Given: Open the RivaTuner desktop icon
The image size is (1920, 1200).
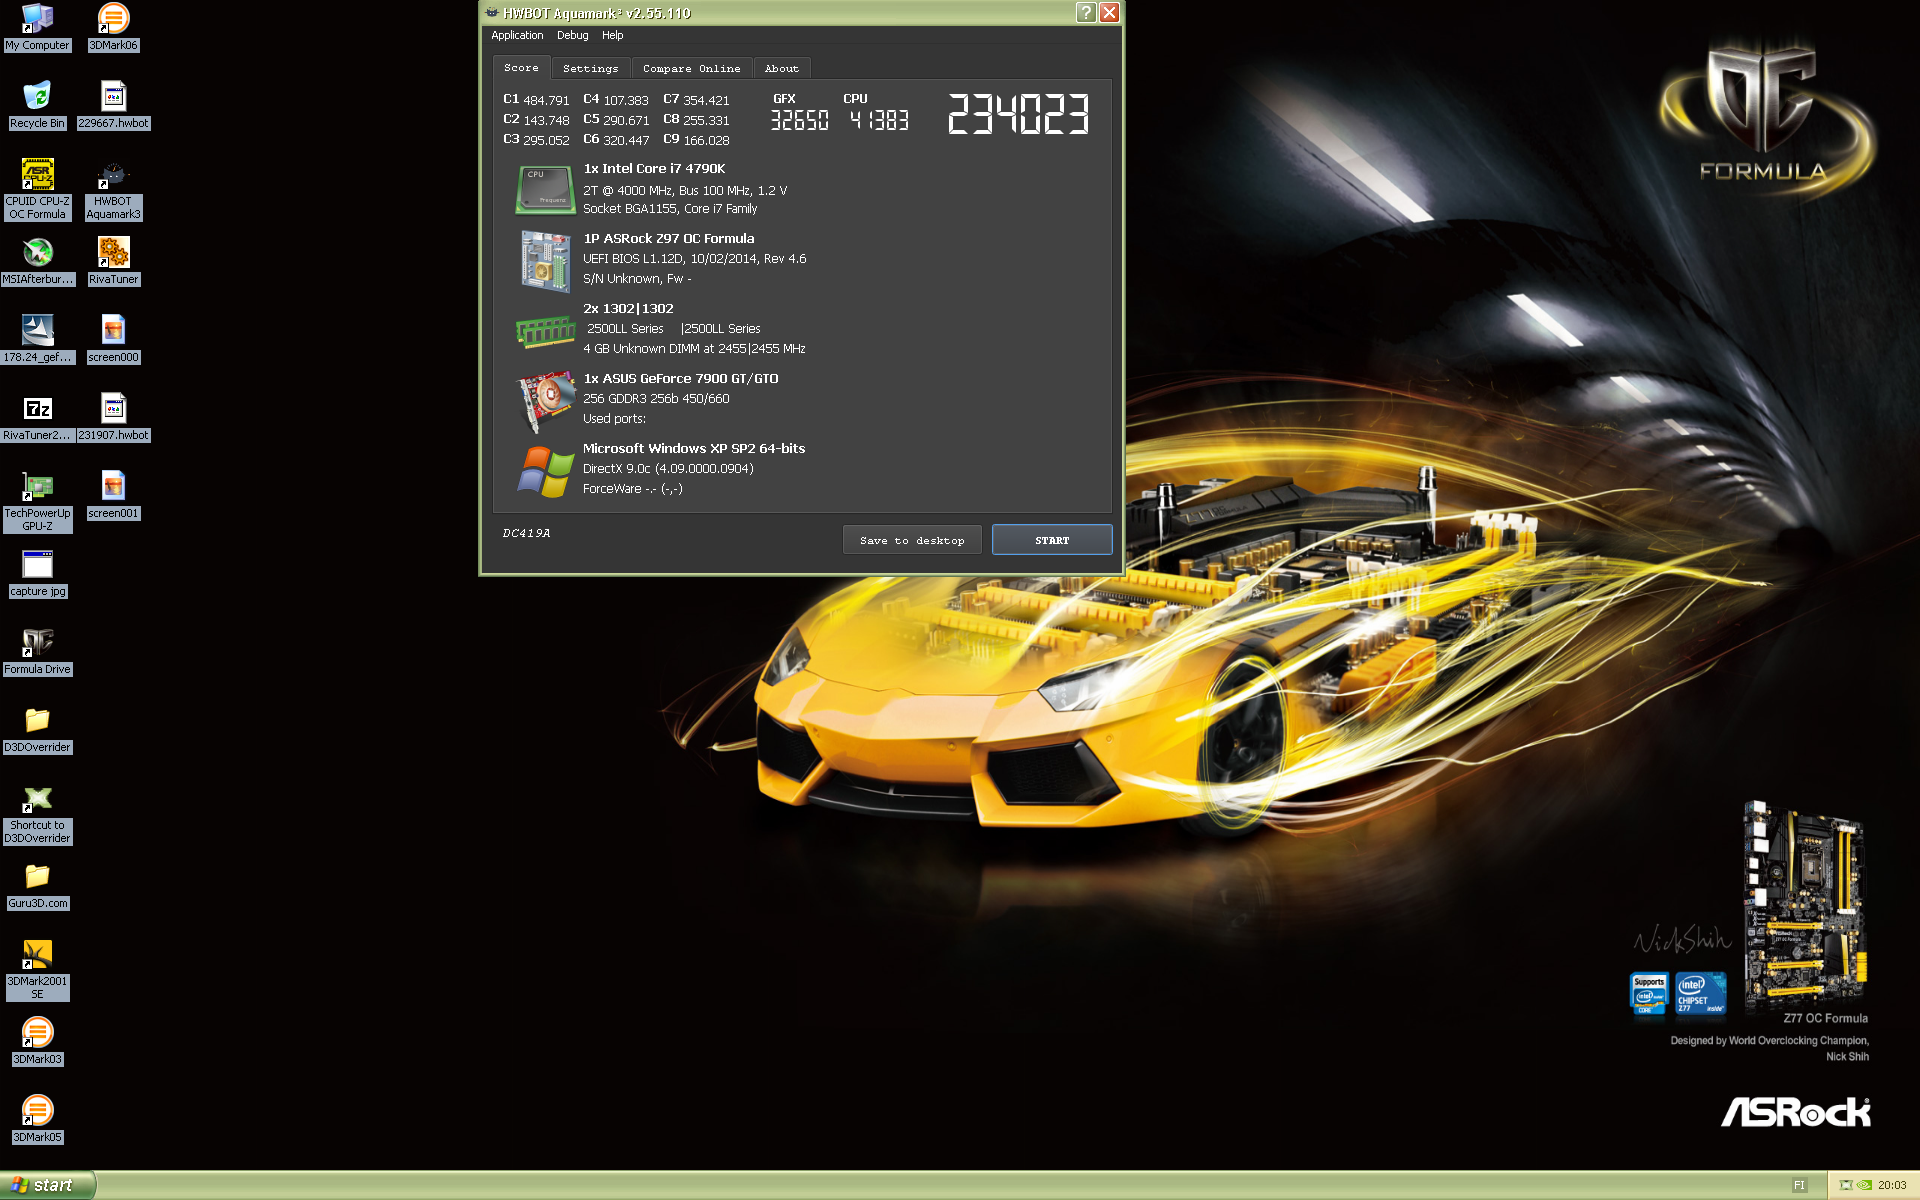Looking at the screenshot, I should click(113, 261).
